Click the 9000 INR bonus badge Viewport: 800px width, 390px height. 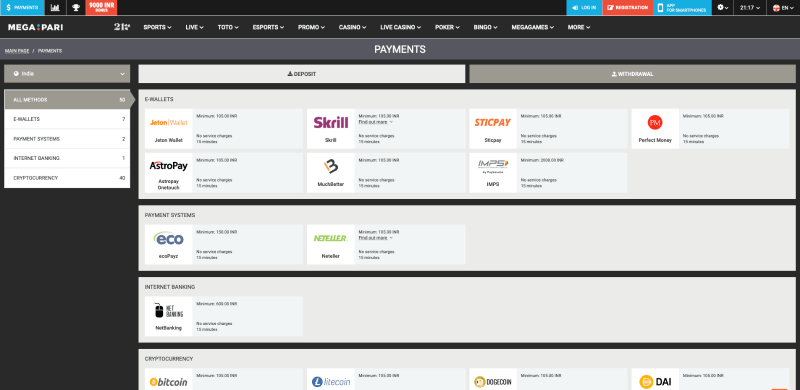[x=101, y=8]
